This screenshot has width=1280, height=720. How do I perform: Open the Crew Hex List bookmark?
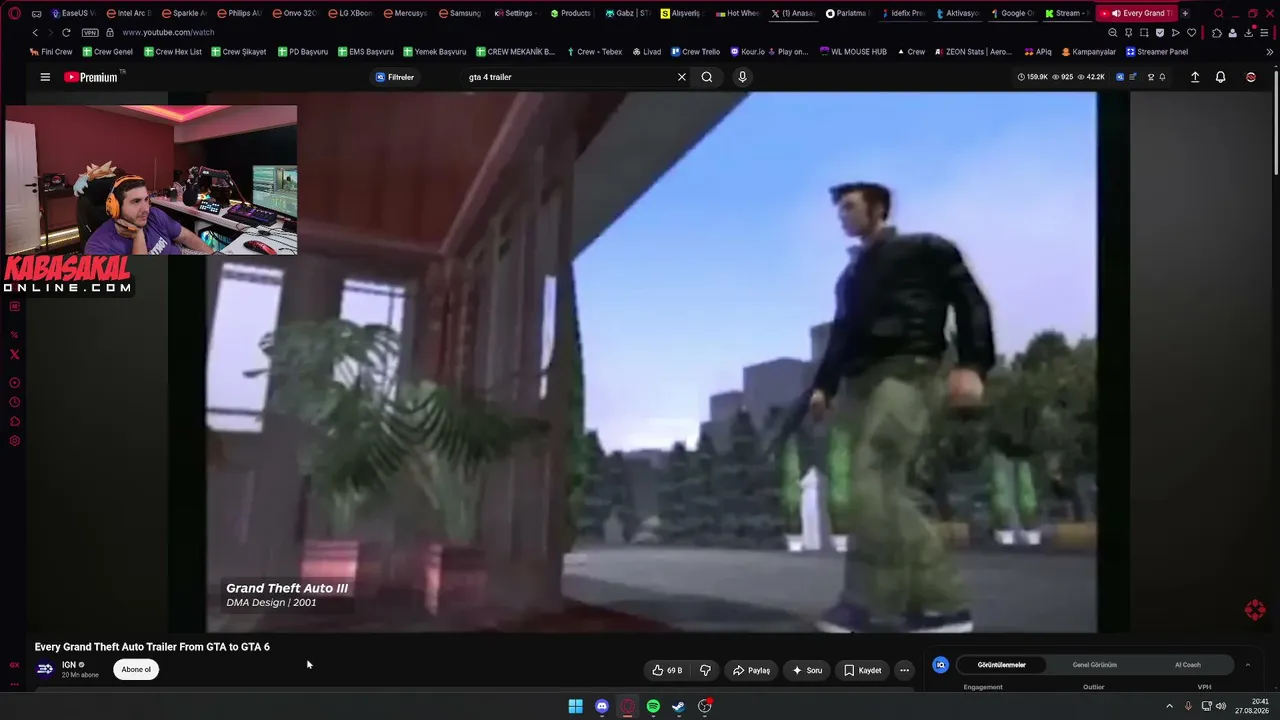(x=172, y=51)
